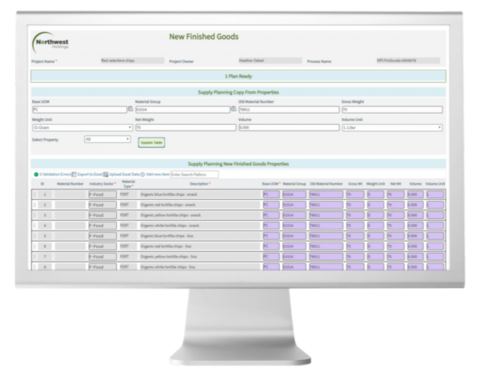
Task: Click the Old Material Number input field
Action: [289, 110]
